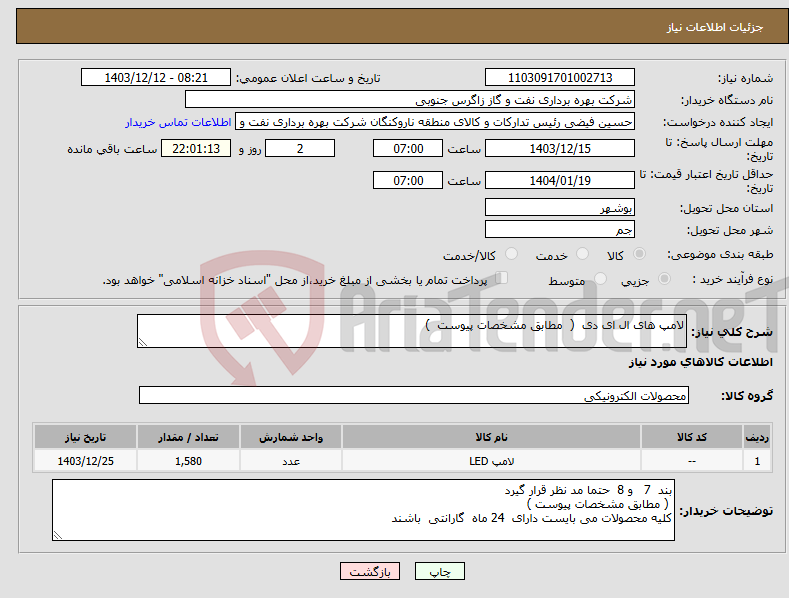789x598 pixels.
Task: Click the اطلاعات کالاهای مورد نیاز heading
Action: [700, 362]
